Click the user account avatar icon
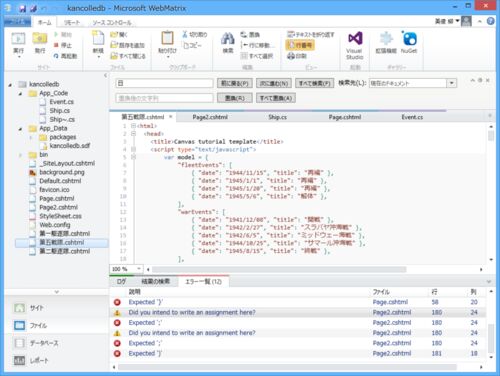The height and width of the screenshot is (376, 500). tap(466, 21)
